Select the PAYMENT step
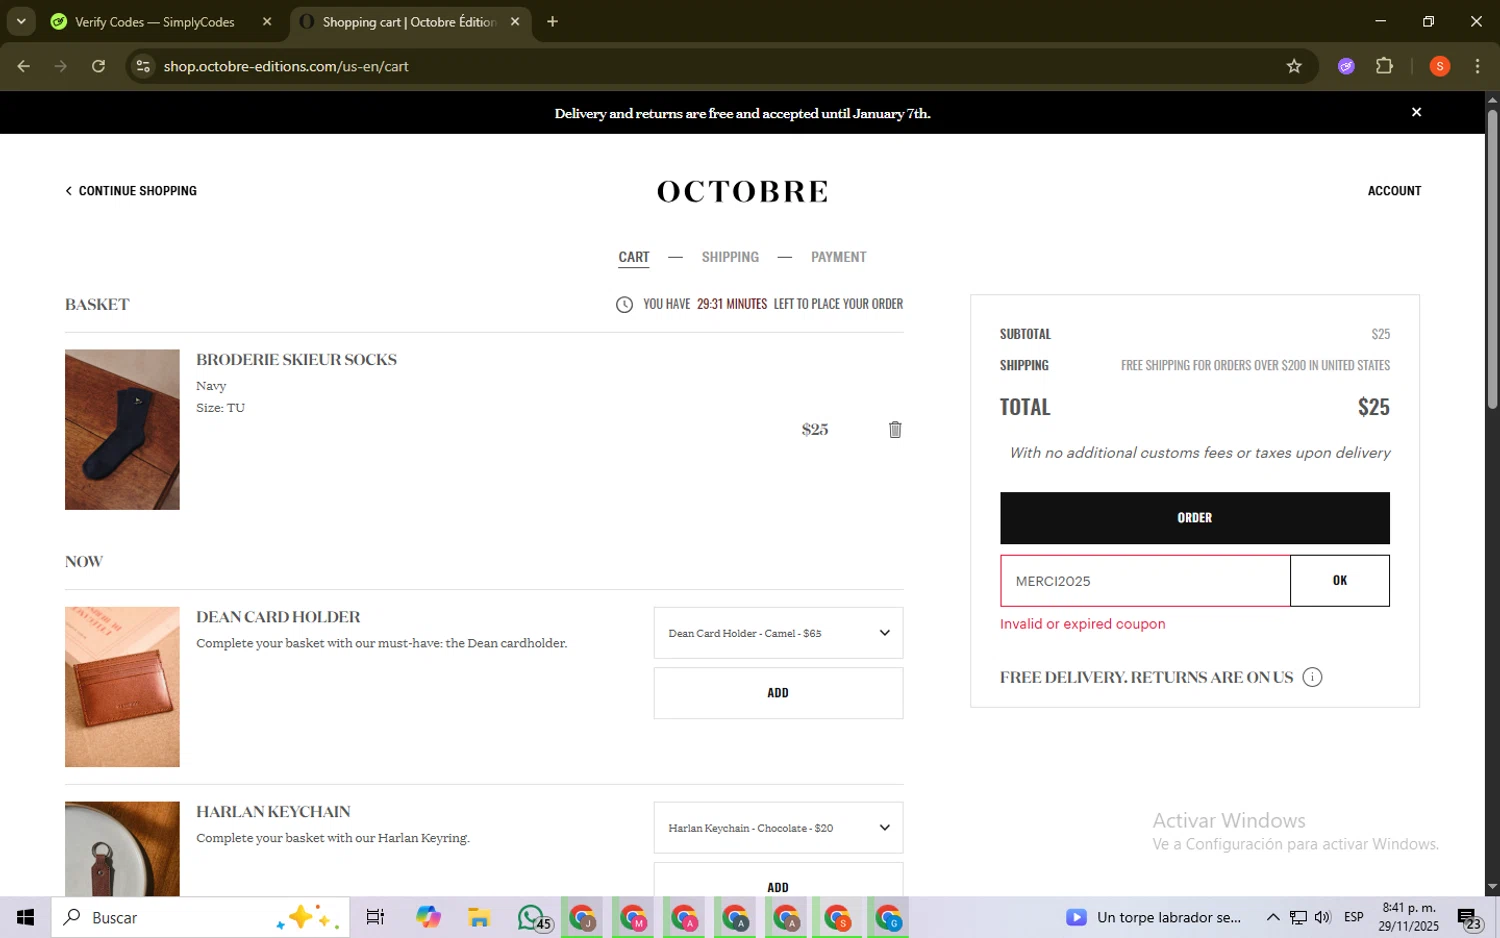 (x=838, y=257)
